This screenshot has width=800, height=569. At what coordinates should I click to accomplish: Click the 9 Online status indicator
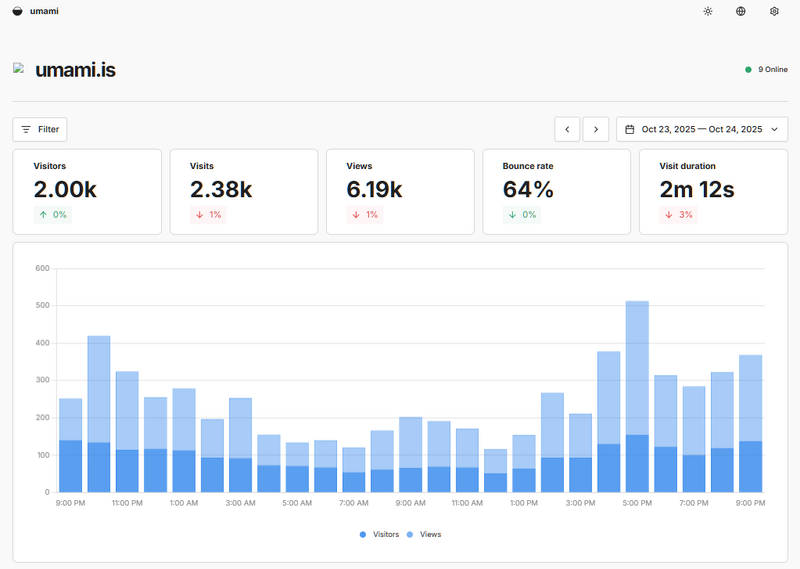click(766, 69)
